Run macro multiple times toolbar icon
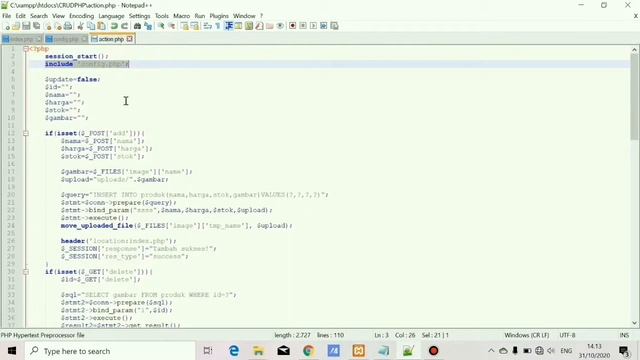The height and width of the screenshot is (360, 640). pos(324,26)
